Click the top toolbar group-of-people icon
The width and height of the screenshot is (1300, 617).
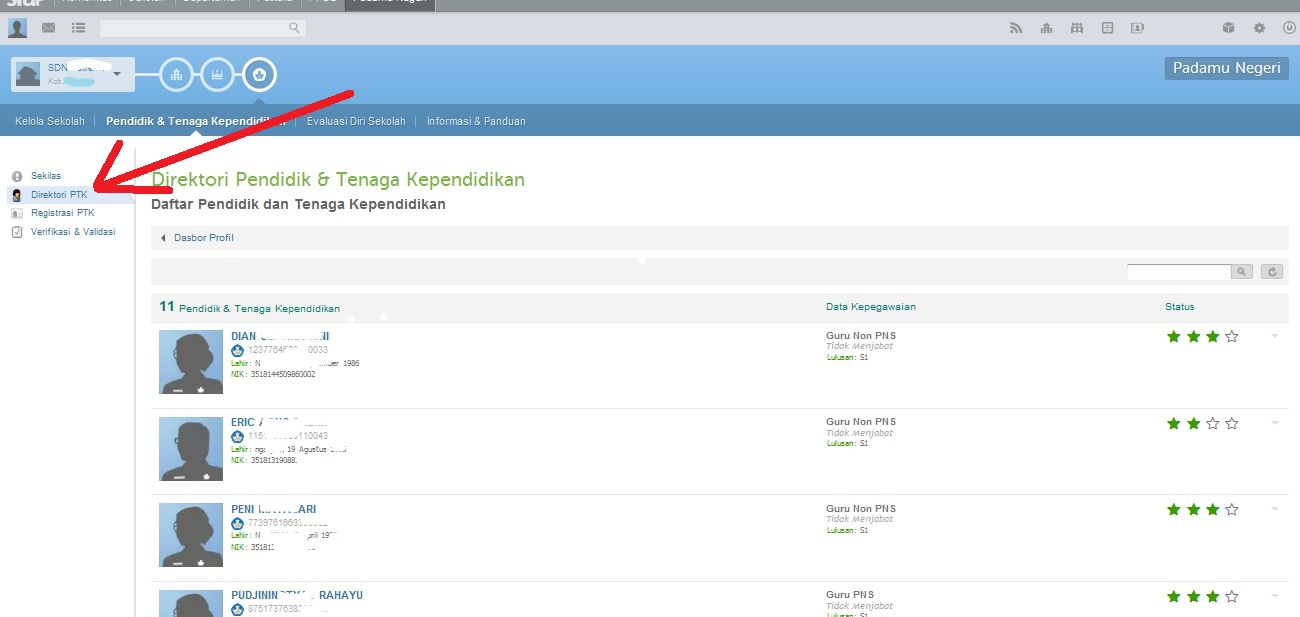tap(1076, 28)
